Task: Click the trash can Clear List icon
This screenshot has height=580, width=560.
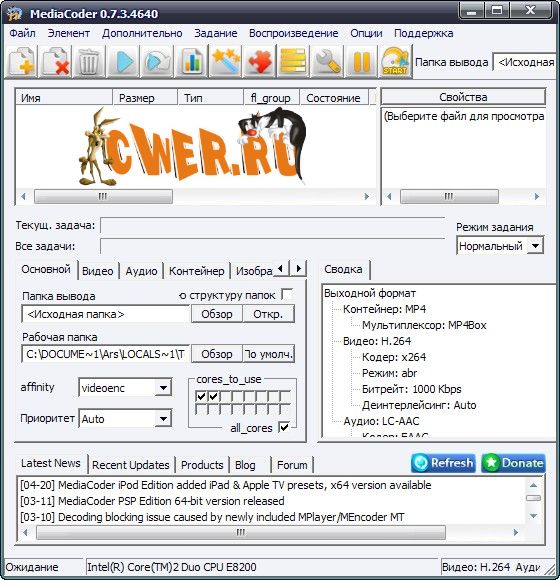Action: coord(89,61)
